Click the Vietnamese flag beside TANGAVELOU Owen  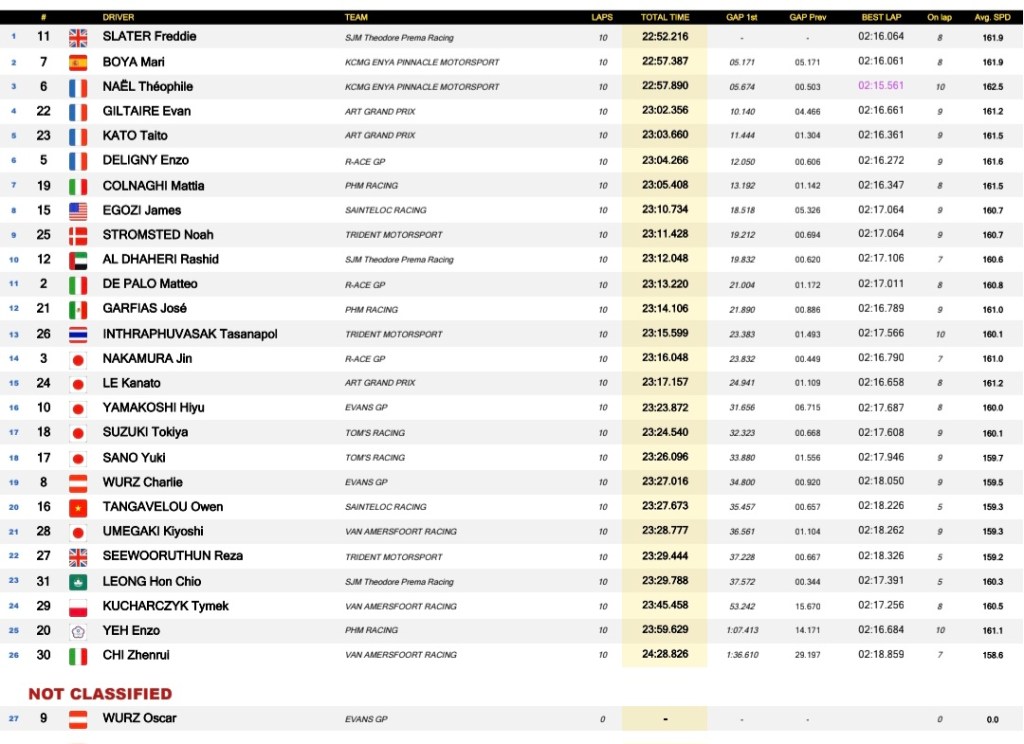click(78, 508)
